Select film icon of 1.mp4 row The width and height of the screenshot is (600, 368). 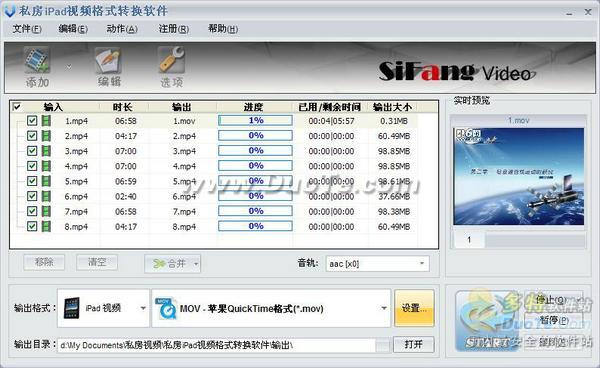point(46,121)
